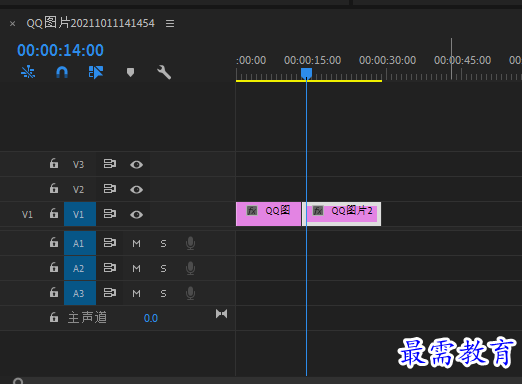
Task: Toggle the A1 track target button
Action: [80, 243]
